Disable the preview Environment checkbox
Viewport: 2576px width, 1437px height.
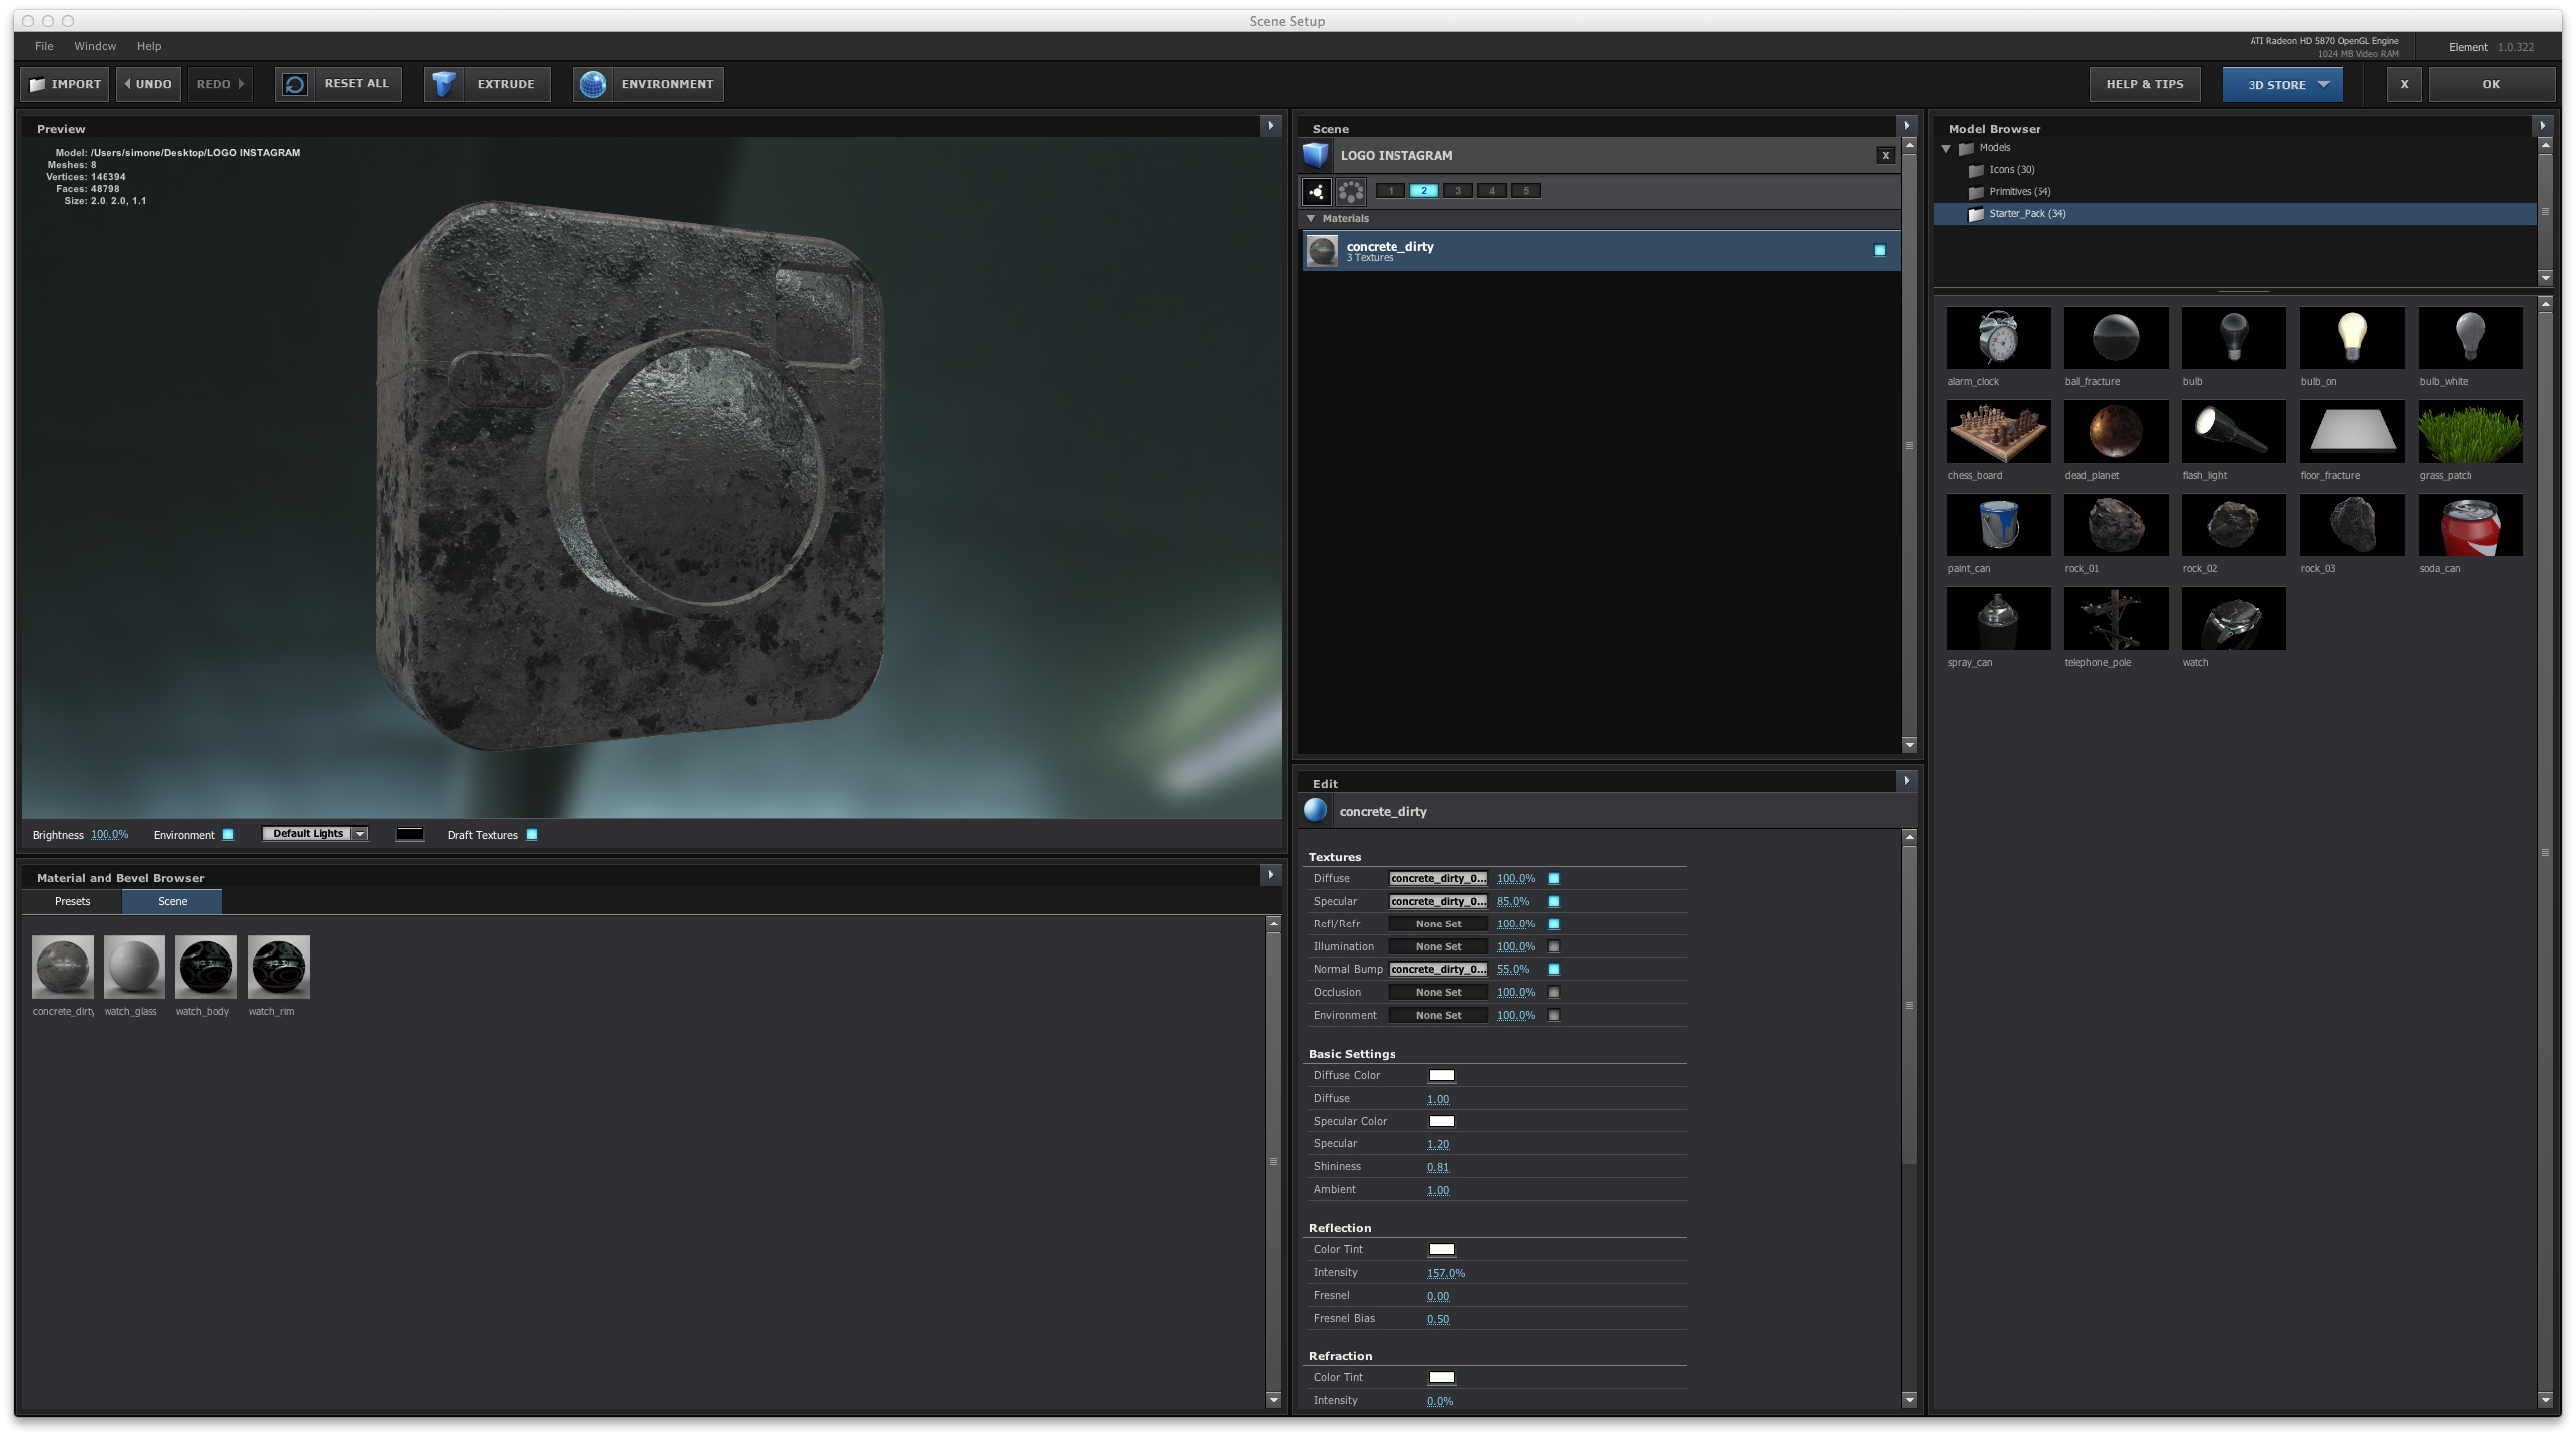click(228, 835)
